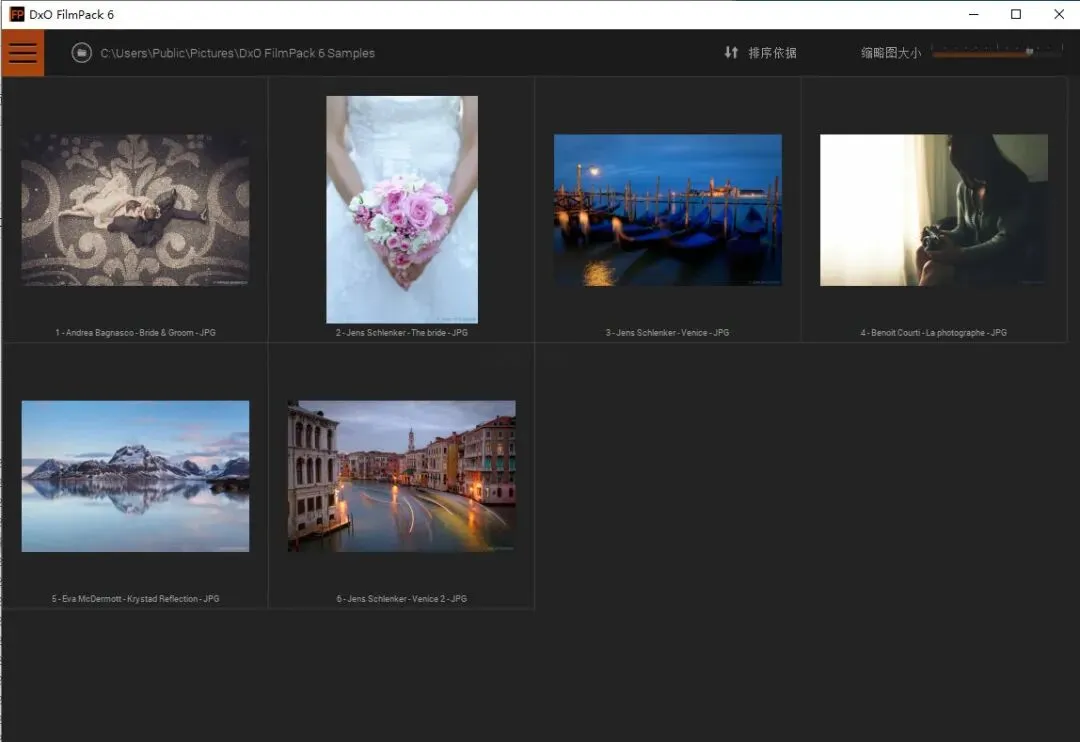Click the sort arrows icon
Image resolution: width=1080 pixels, height=742 pixels.
pyautogui.click(x=731, y=52)
